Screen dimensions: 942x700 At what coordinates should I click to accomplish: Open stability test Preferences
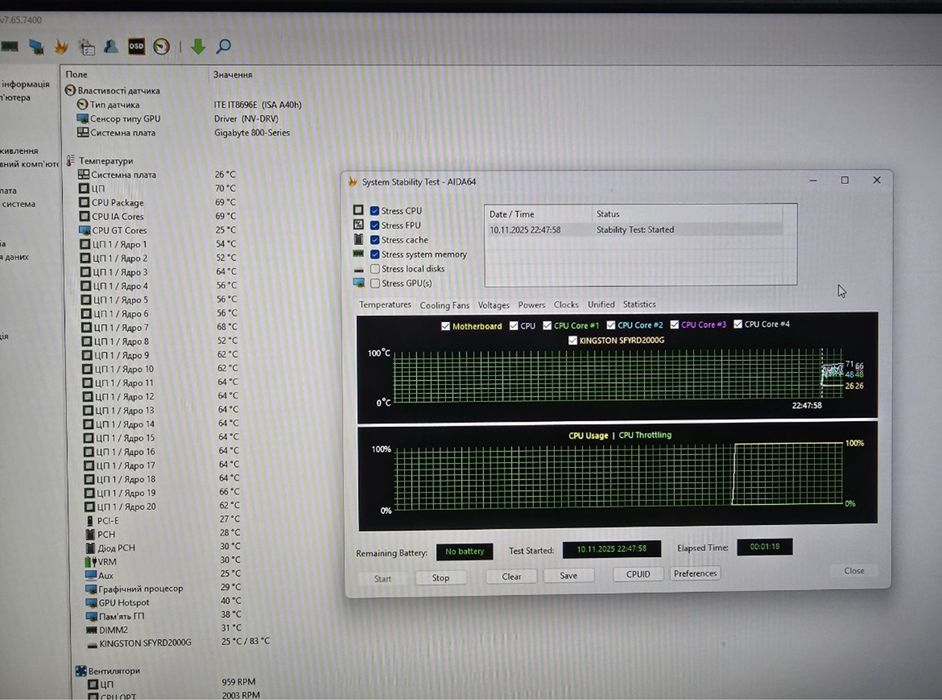(695, 573)
